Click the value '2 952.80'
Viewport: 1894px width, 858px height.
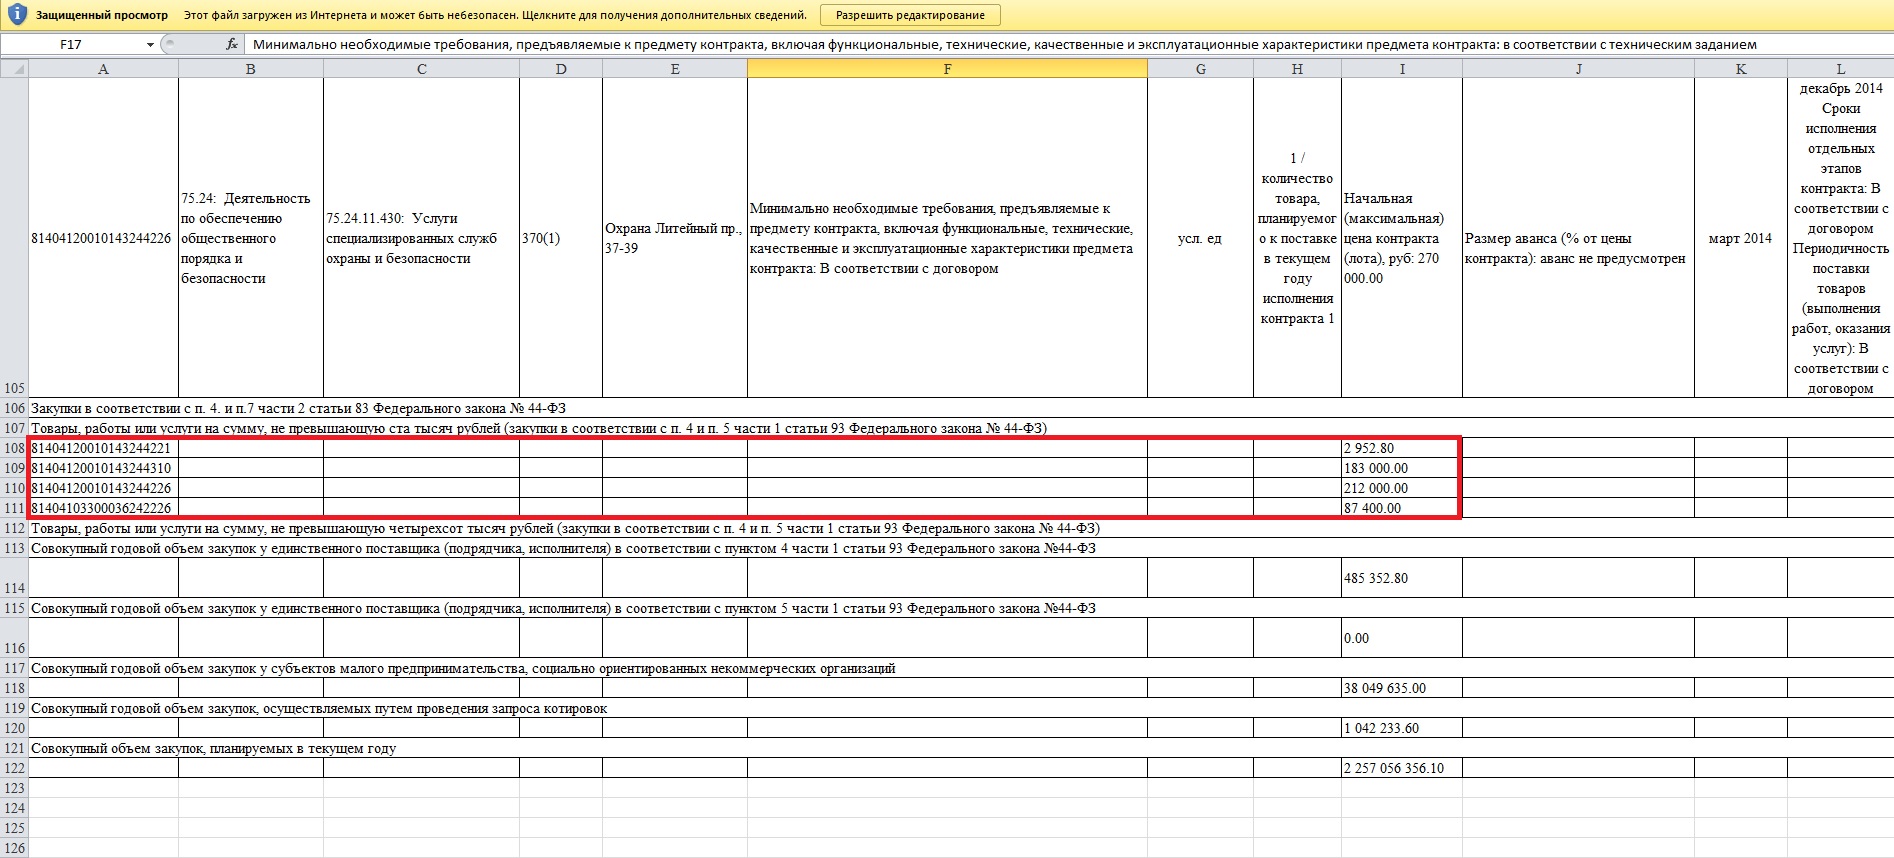[1369, 448]
